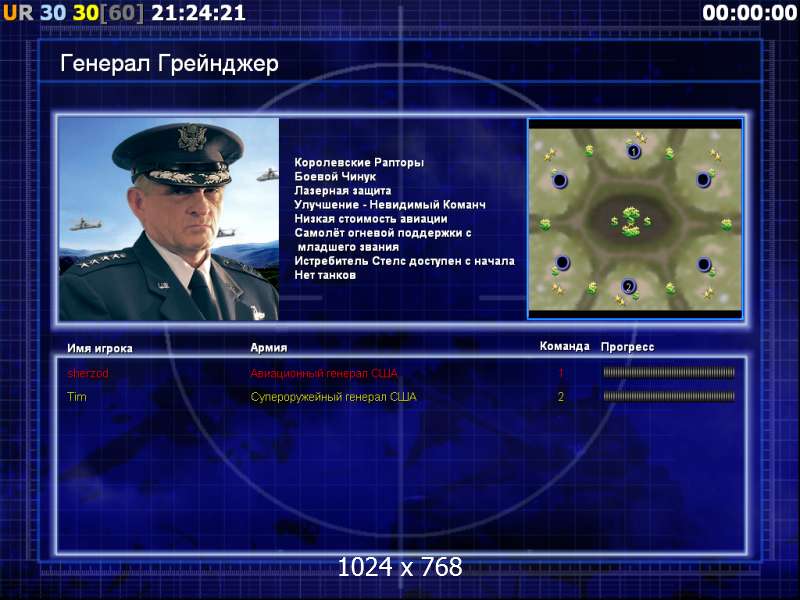Click the "[60]" frame-rate indicator
This screenshot has height=600, width=800.
(122, 13)
